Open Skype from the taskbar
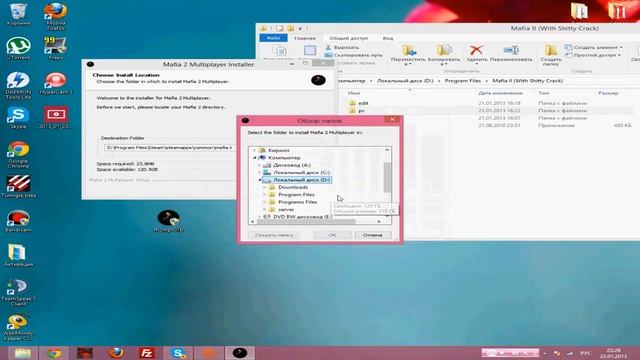The width and height of the screenshot is (640, 360). [x=178, y=353]
